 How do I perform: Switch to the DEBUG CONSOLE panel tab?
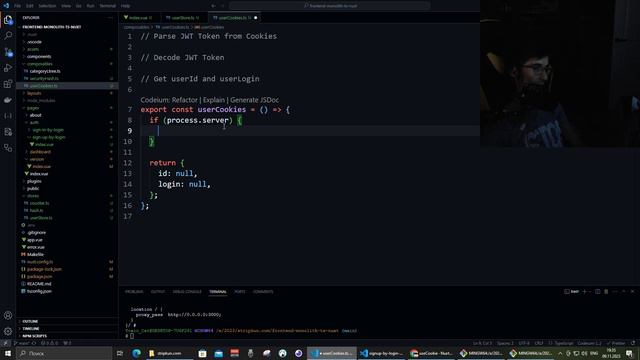pyautogui.click(x=187, y=291)
